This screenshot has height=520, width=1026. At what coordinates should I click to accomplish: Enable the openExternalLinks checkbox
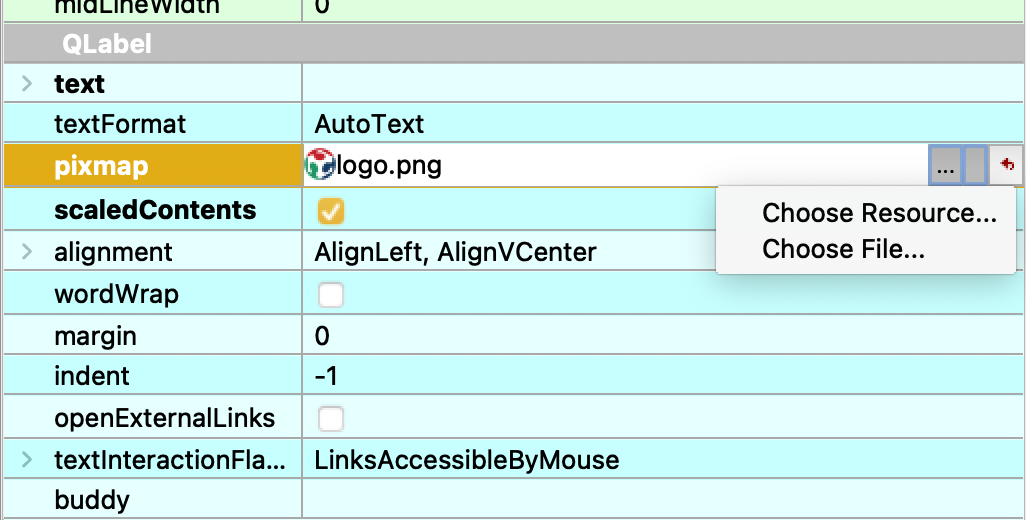pos(330,419)
